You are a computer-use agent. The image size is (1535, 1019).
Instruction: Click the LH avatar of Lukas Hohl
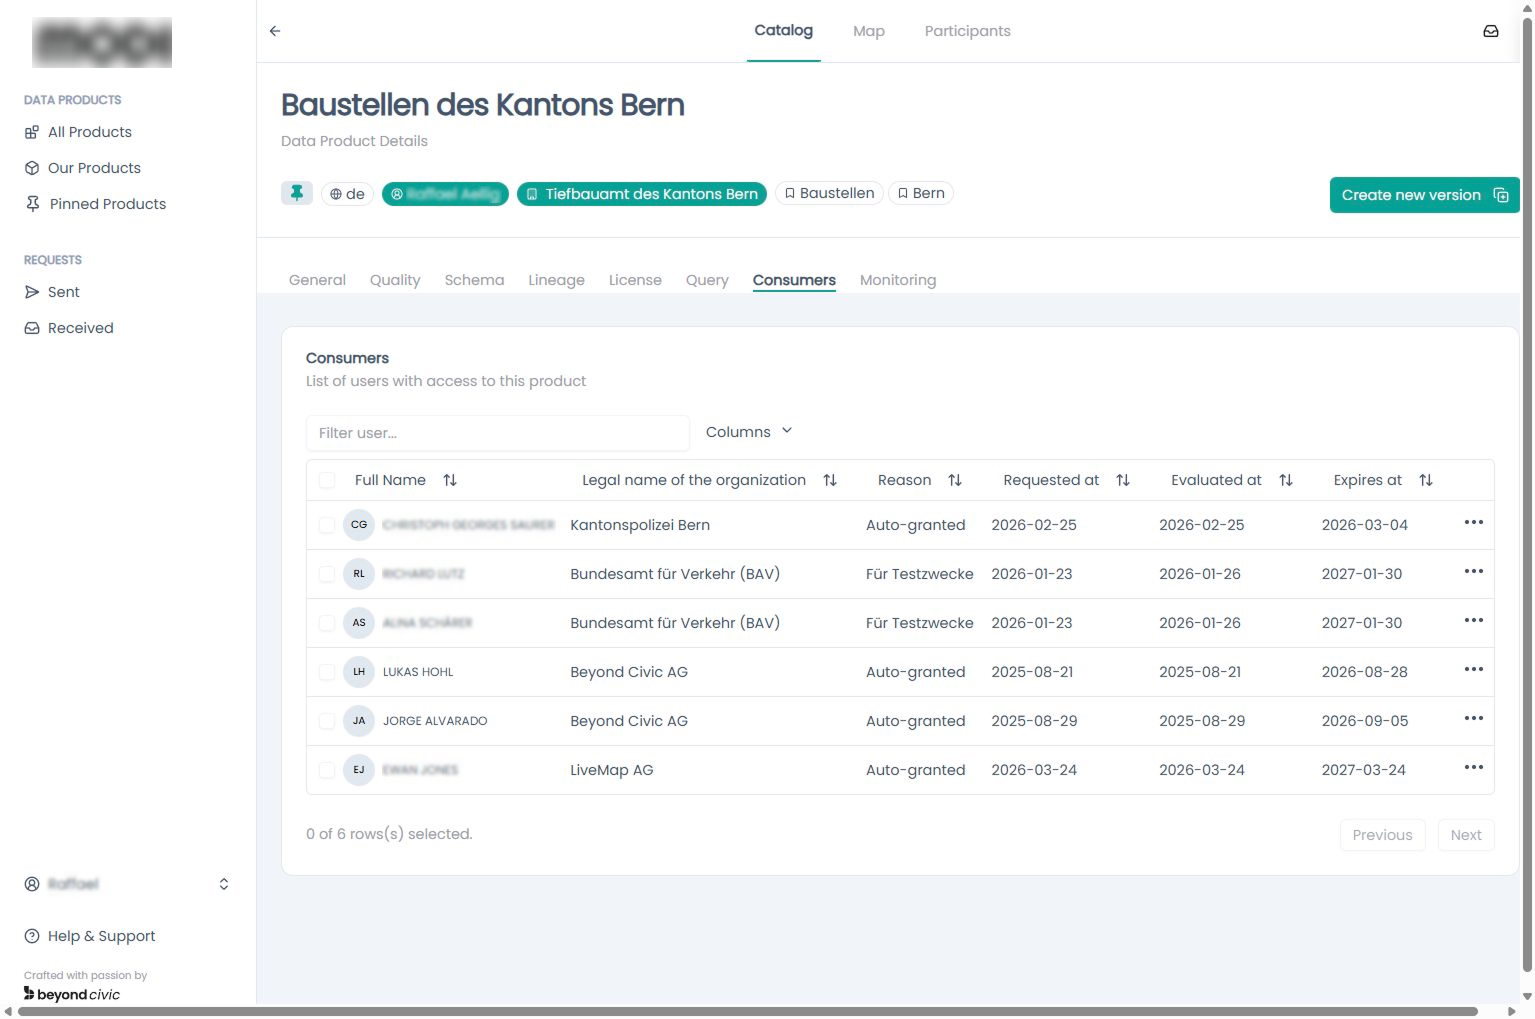[359, 672]
